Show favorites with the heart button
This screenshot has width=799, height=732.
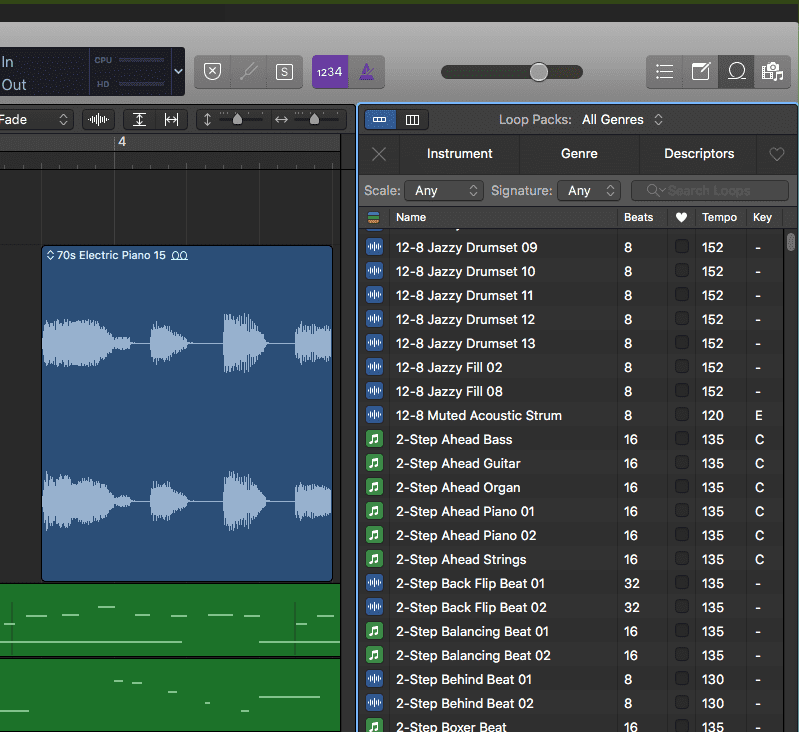click(777, 154)
